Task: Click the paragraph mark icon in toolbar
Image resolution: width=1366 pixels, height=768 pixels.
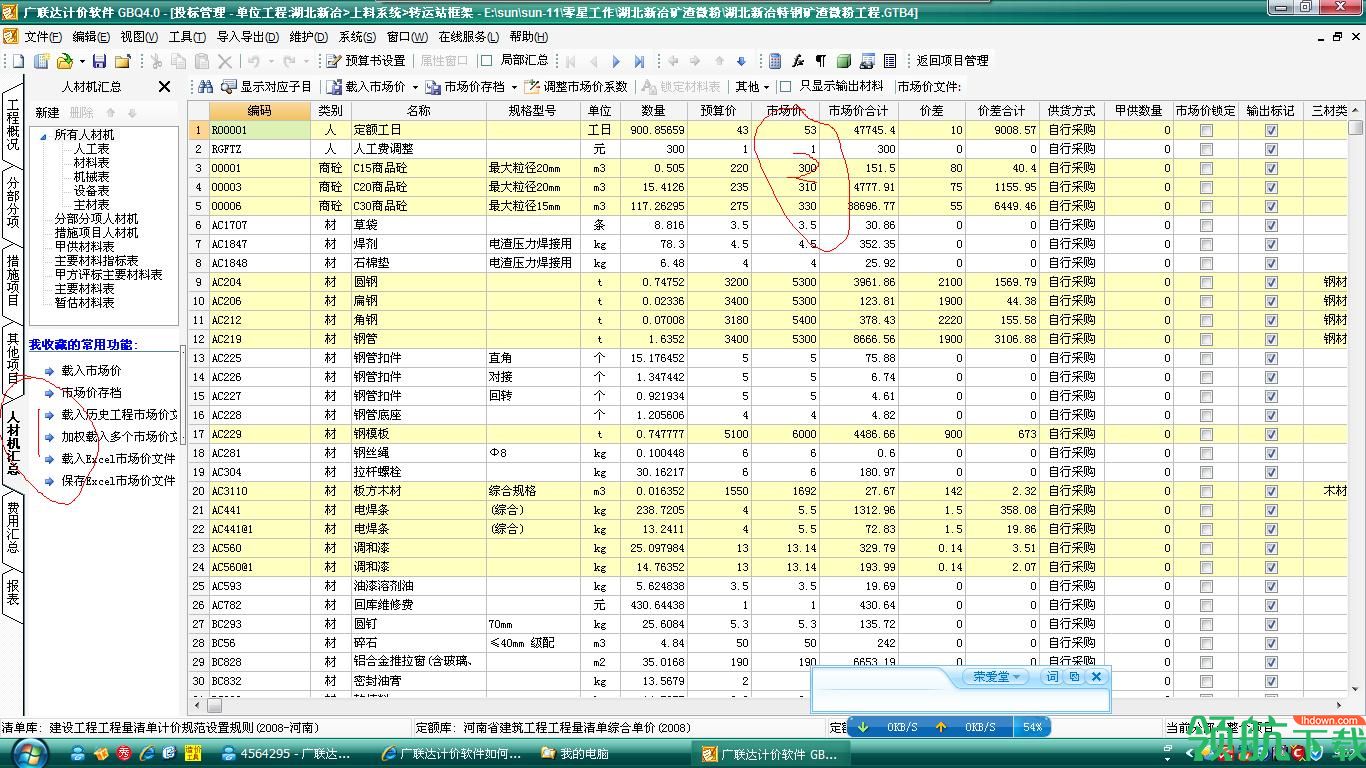Action: [821, 61]
